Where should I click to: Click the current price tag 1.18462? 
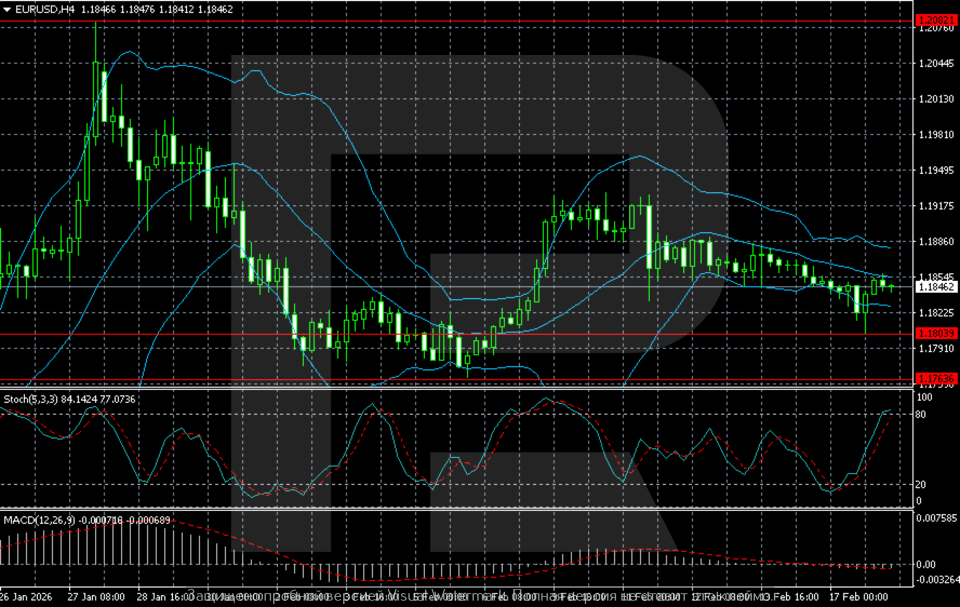[x=936, y=287]
